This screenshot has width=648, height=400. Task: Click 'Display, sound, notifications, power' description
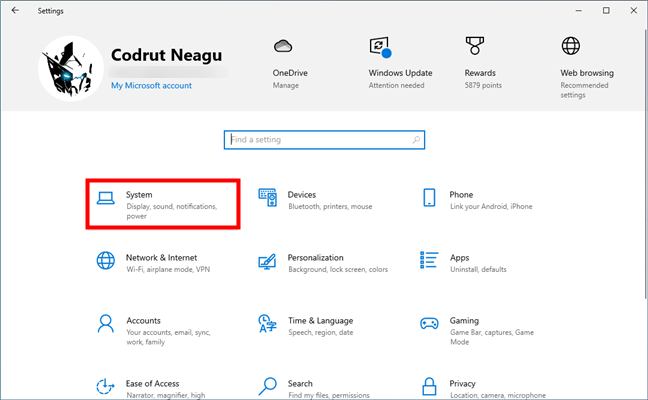point(172,211)
